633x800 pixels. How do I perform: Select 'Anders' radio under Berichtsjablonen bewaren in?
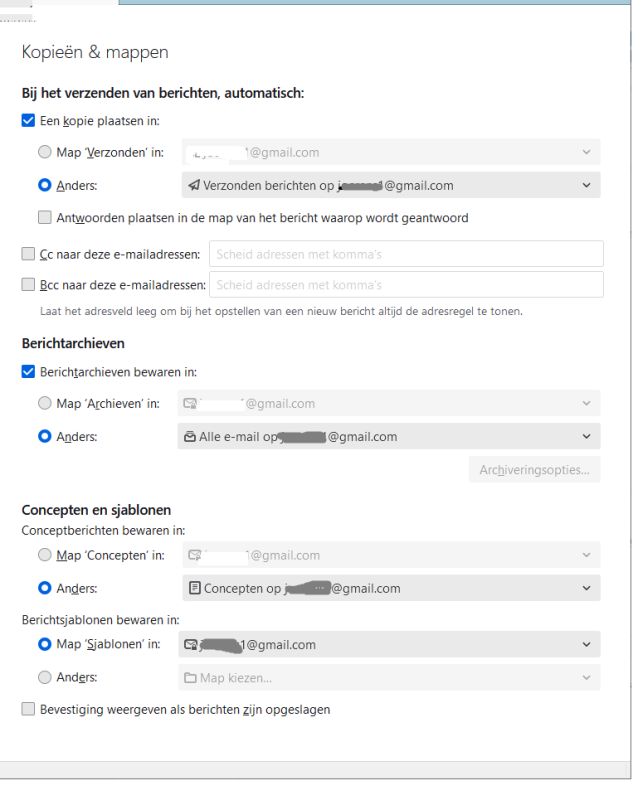click(45, 678)
